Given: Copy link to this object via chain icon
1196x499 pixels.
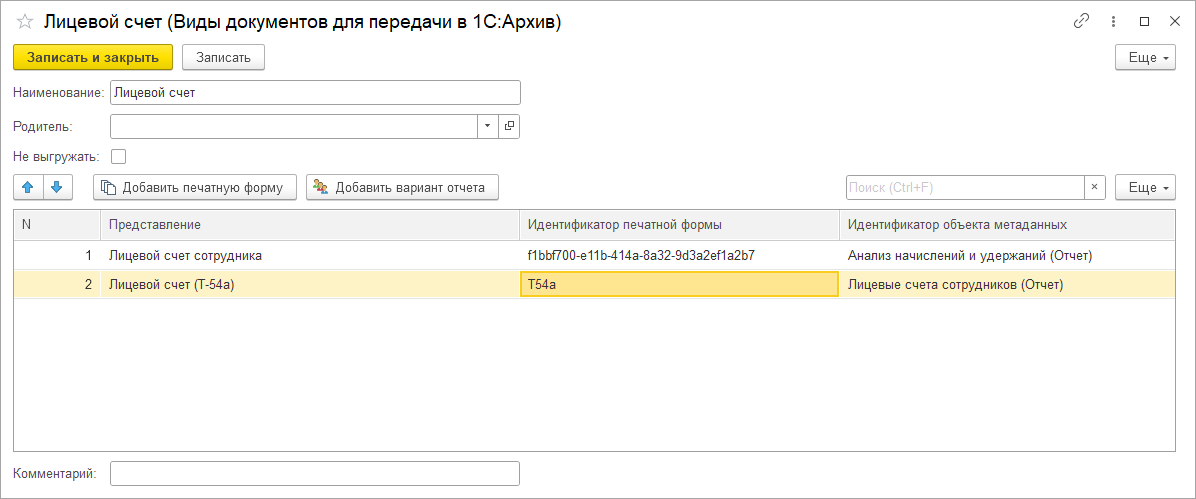Looking at the screenshot, I should [x=1081, y=21].
